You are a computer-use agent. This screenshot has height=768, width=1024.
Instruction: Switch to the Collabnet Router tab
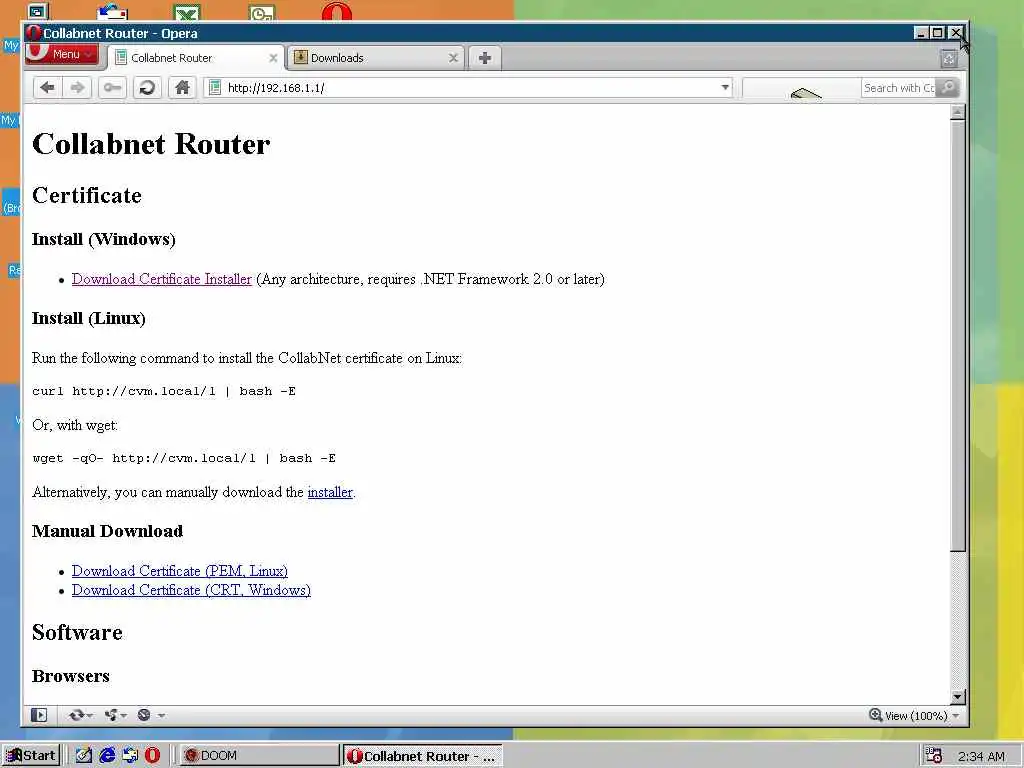point(196,58)
